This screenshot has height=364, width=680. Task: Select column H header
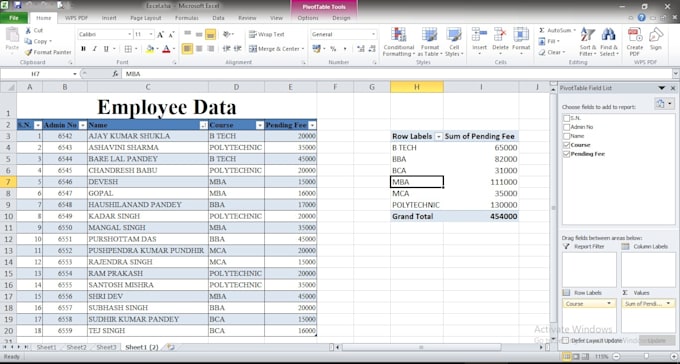(x=416, y=87)
